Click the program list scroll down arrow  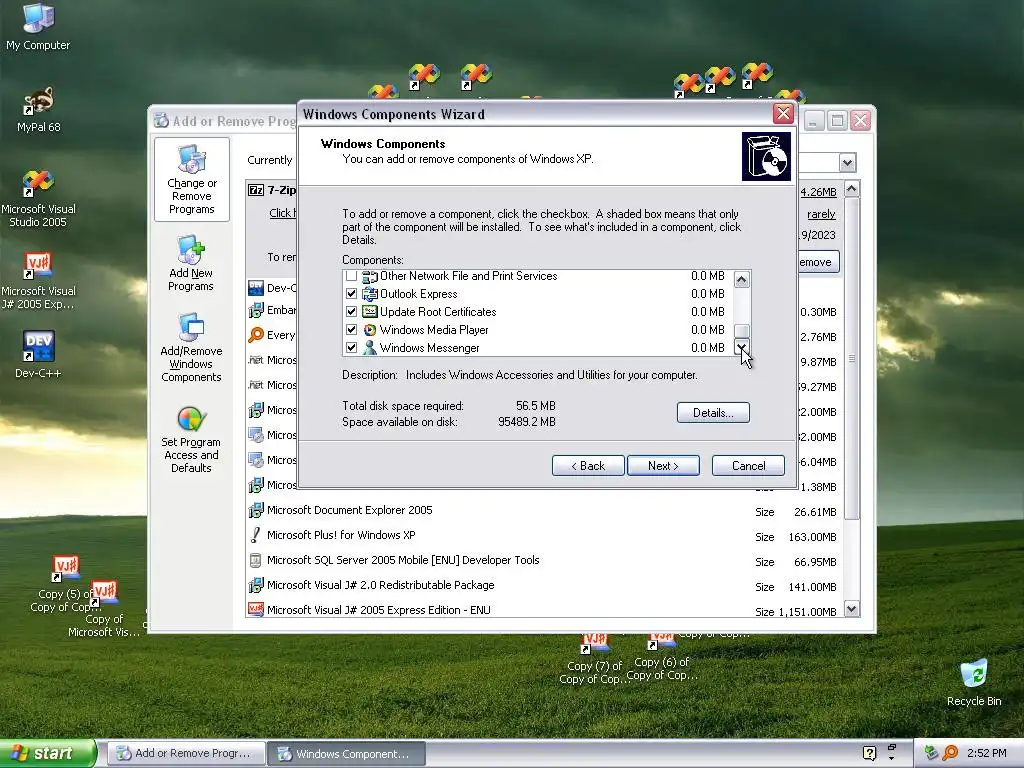click(x=852, y=609)
